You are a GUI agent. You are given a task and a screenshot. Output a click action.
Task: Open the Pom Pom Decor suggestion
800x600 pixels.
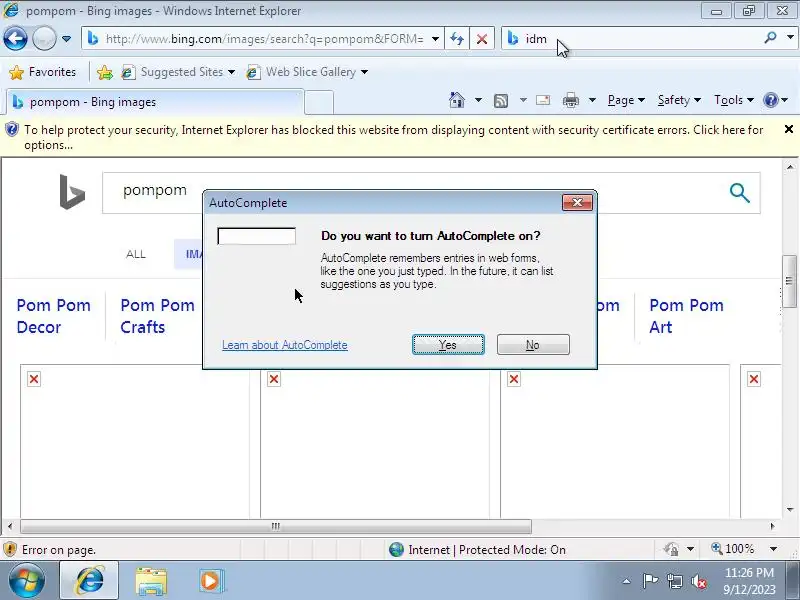54,316
